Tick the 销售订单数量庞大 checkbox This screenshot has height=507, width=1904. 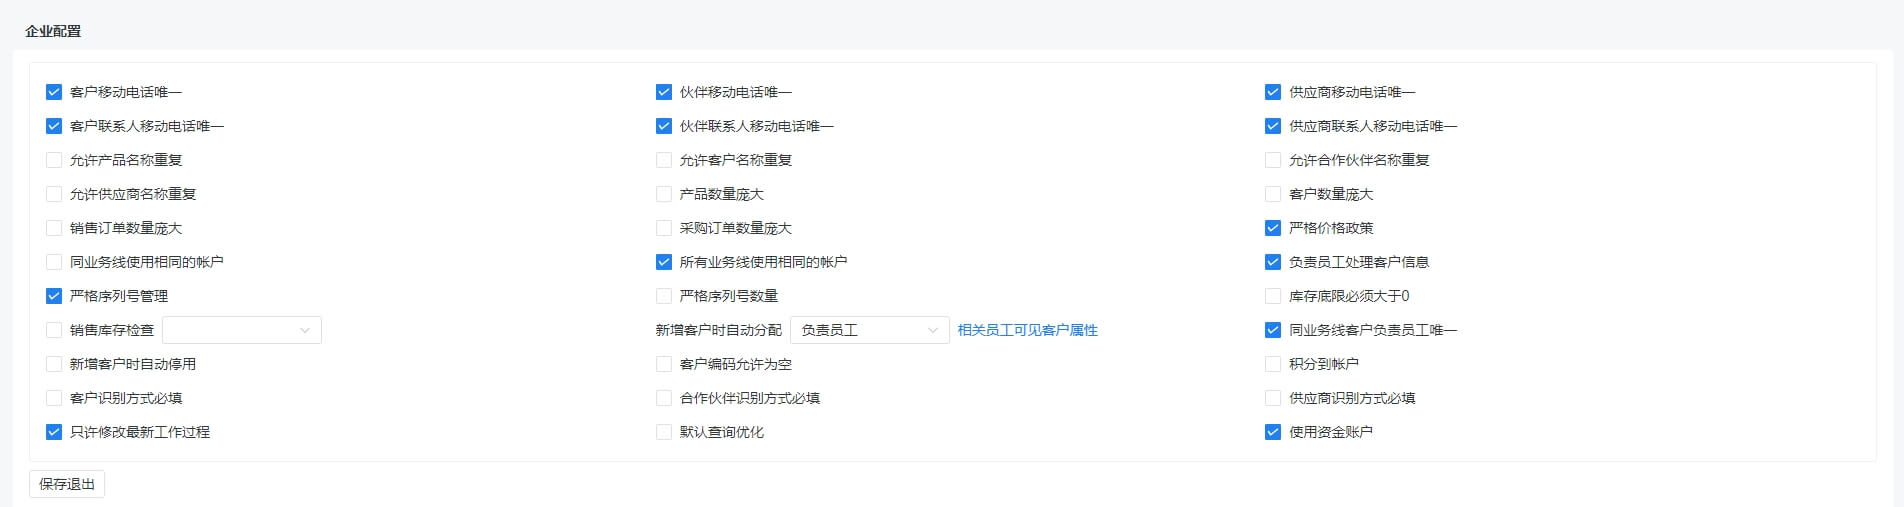(54, 228)
